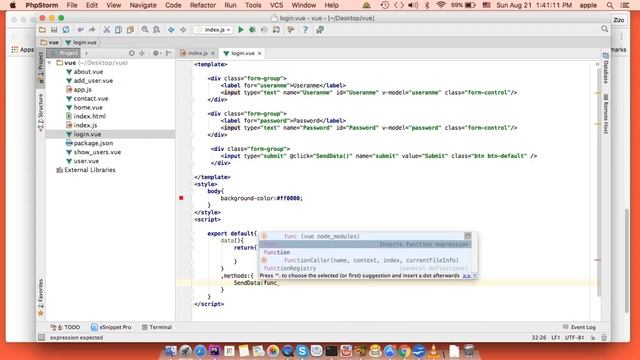The height and width of the screenshot is (360, 640).
Task: Click the vue breadcrumb in the navigation bar
Action: 50,42
